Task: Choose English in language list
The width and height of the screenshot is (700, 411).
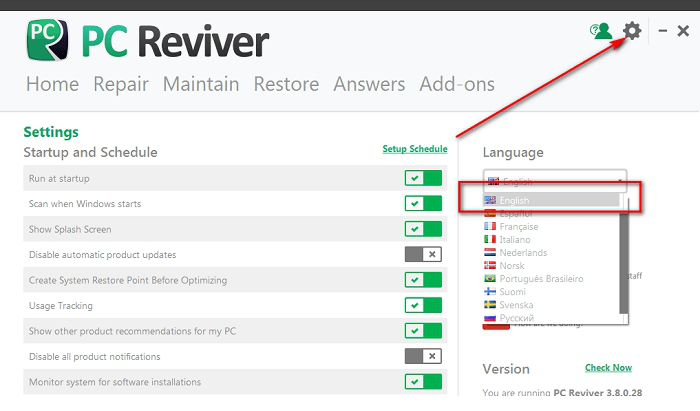Action: [551, 200]
